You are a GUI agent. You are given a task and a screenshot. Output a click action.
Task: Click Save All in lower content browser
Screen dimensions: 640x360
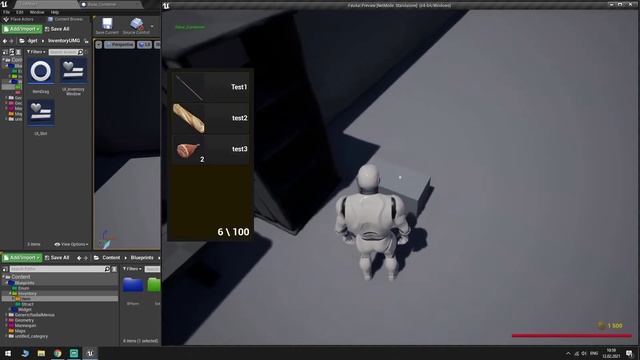(57, 258)
